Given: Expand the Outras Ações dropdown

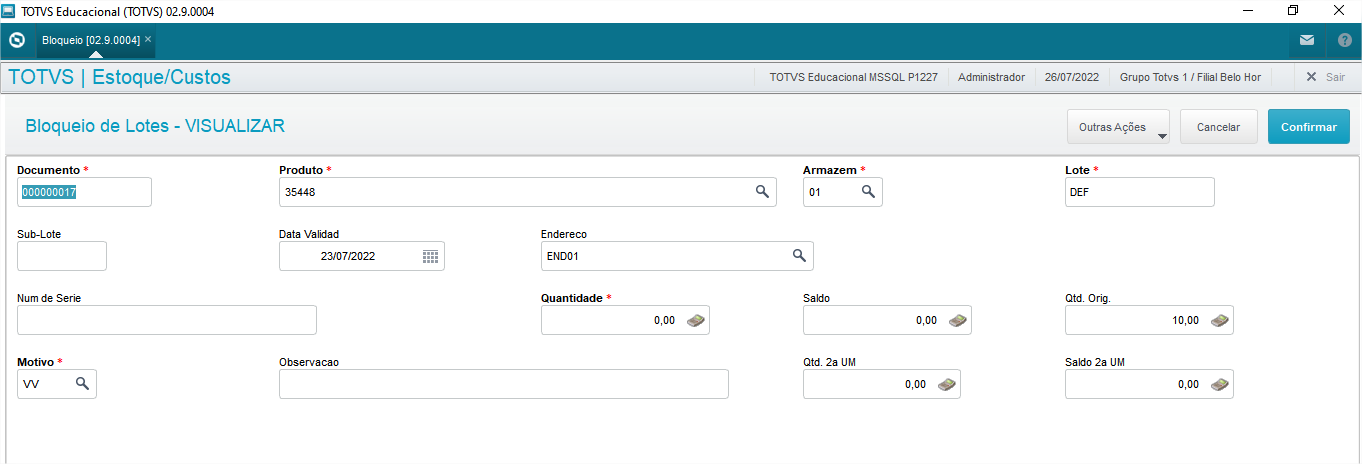Looking at the screenshot, I should pos(1118,127).
